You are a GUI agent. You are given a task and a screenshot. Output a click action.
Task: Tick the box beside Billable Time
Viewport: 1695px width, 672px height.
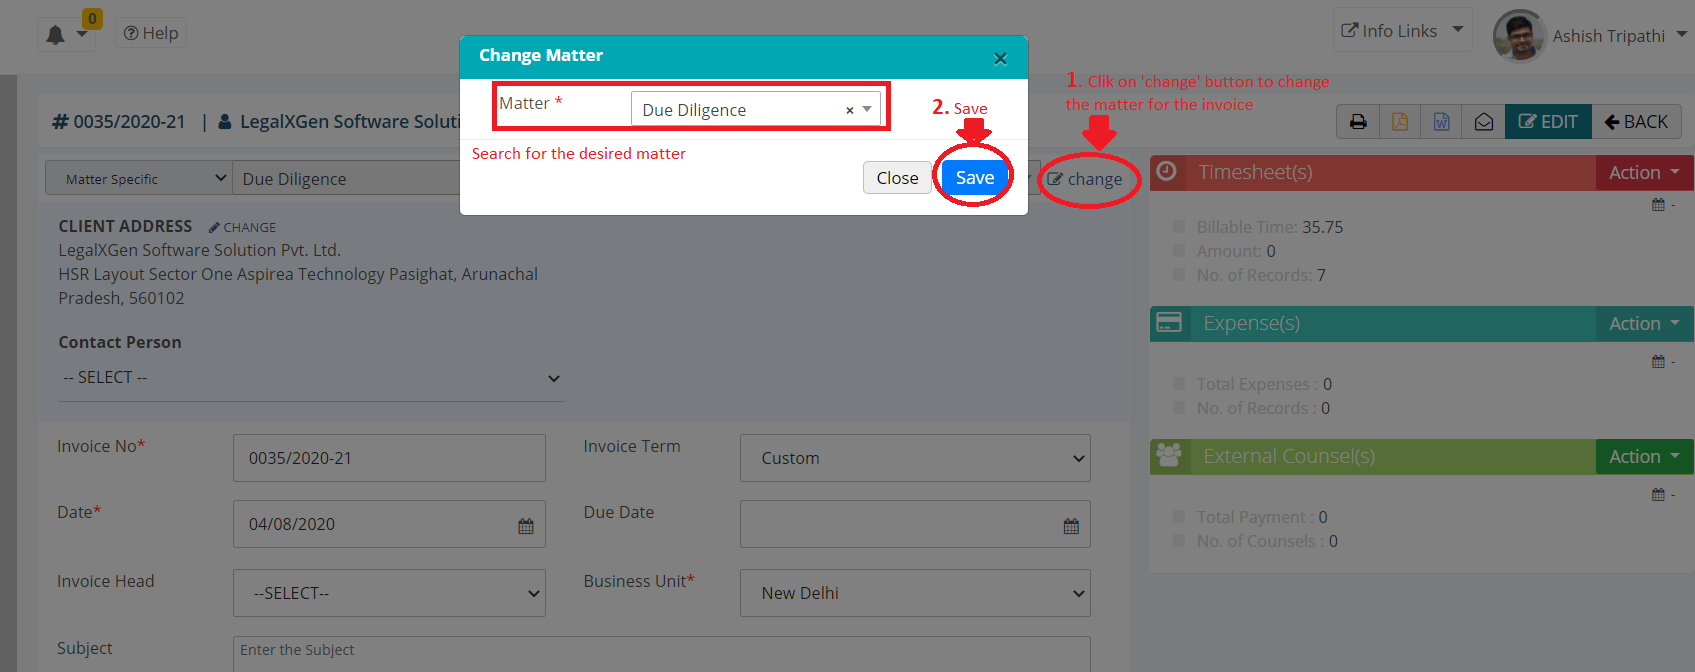(x=1179, y=227)
